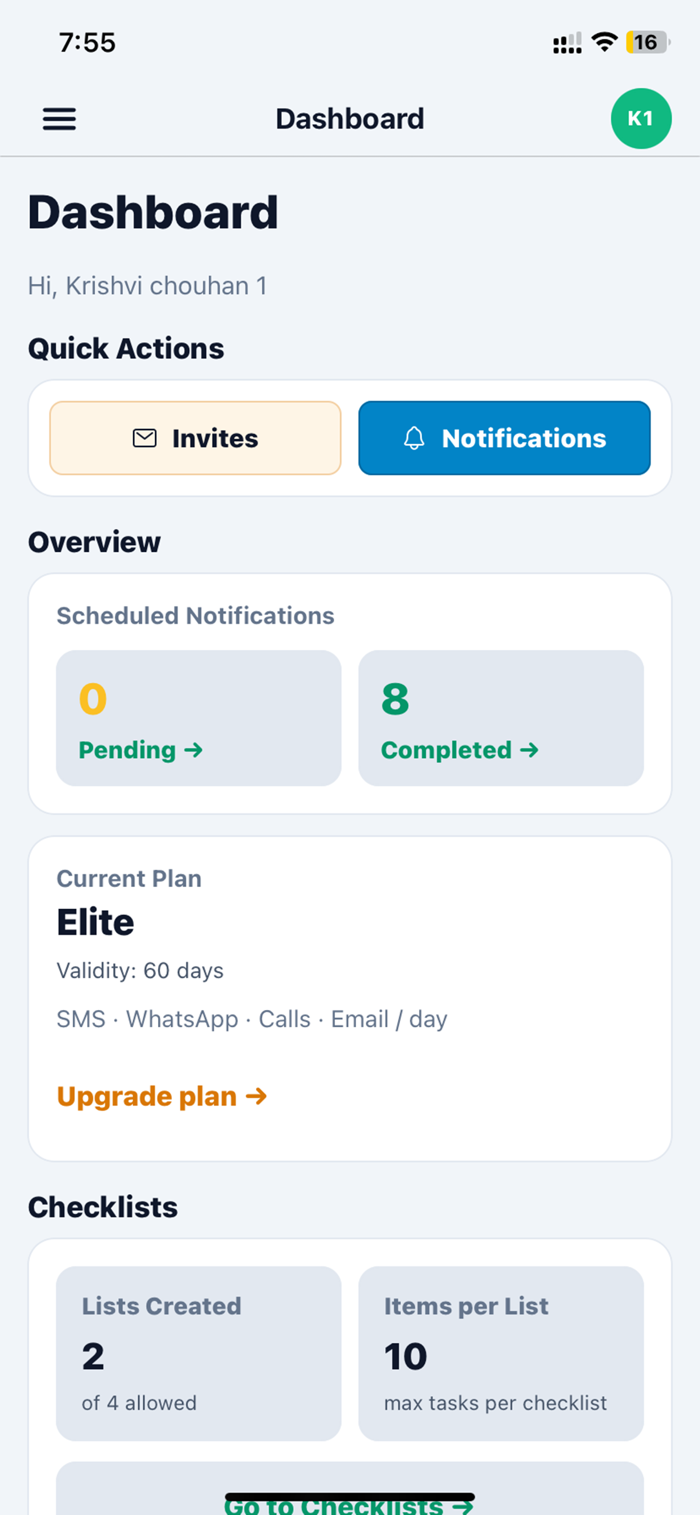The height and width of the screenshot is (1515, 700).
Task: Tap the envelope icon on Invites
Action: coord(145,438)
